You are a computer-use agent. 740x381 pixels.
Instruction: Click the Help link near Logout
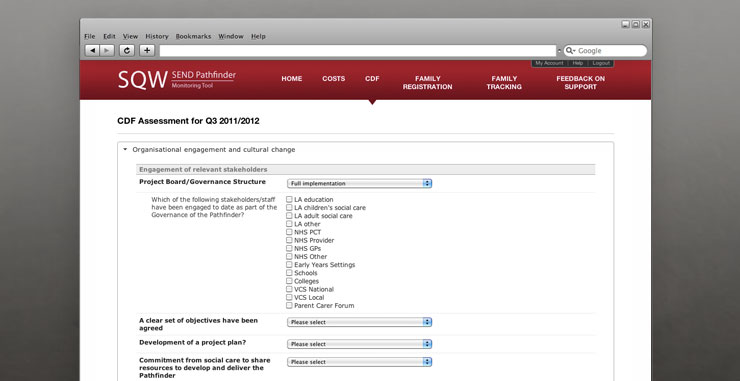[x=578, y=63]
